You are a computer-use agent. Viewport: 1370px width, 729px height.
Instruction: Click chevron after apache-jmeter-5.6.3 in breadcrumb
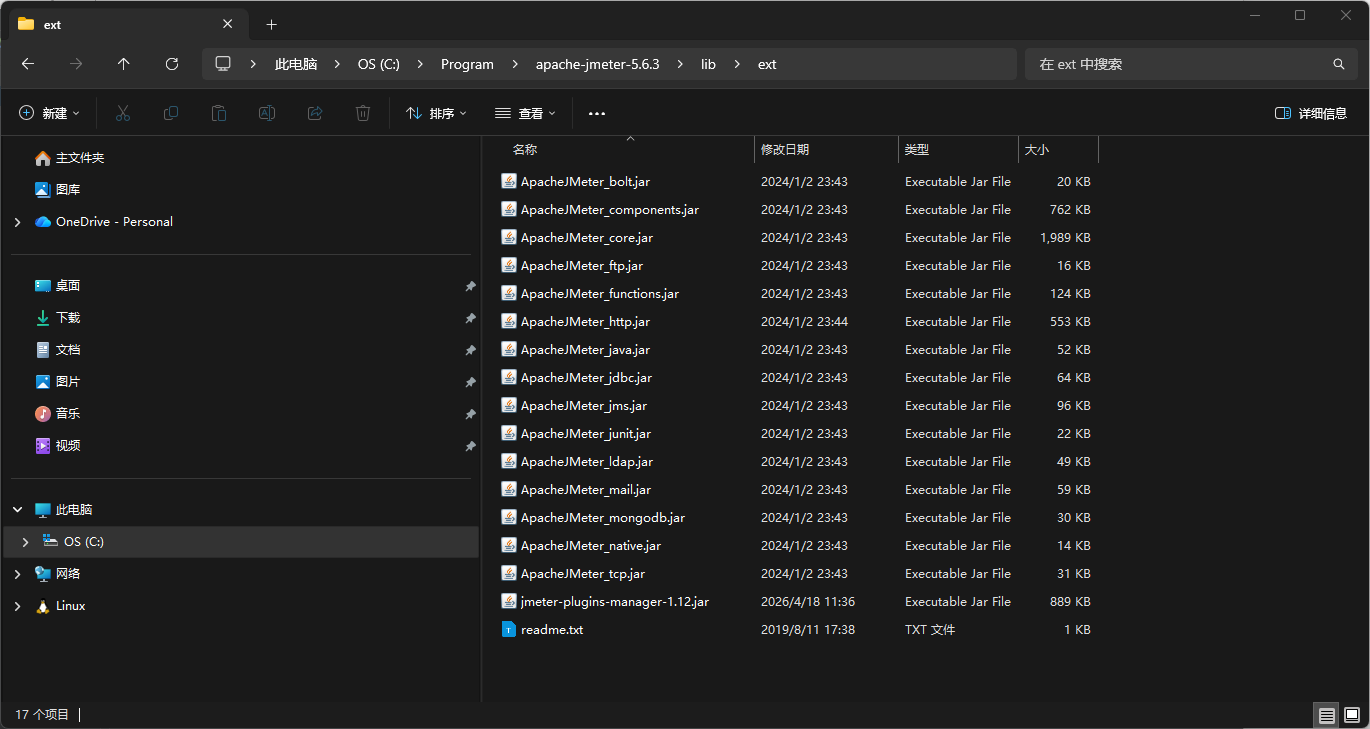(x=680, y=64)
